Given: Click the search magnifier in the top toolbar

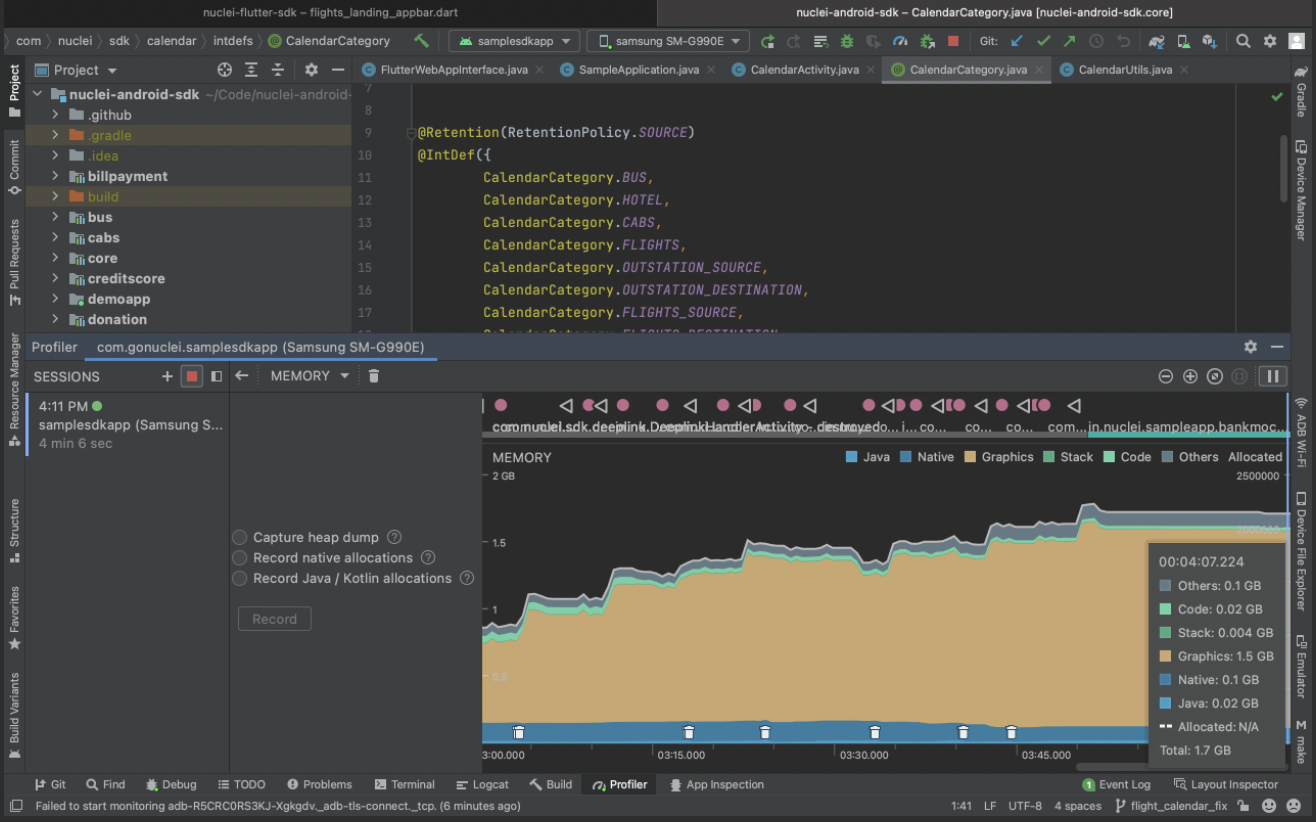Looking at the screenshot, I should click(1243, 41).
